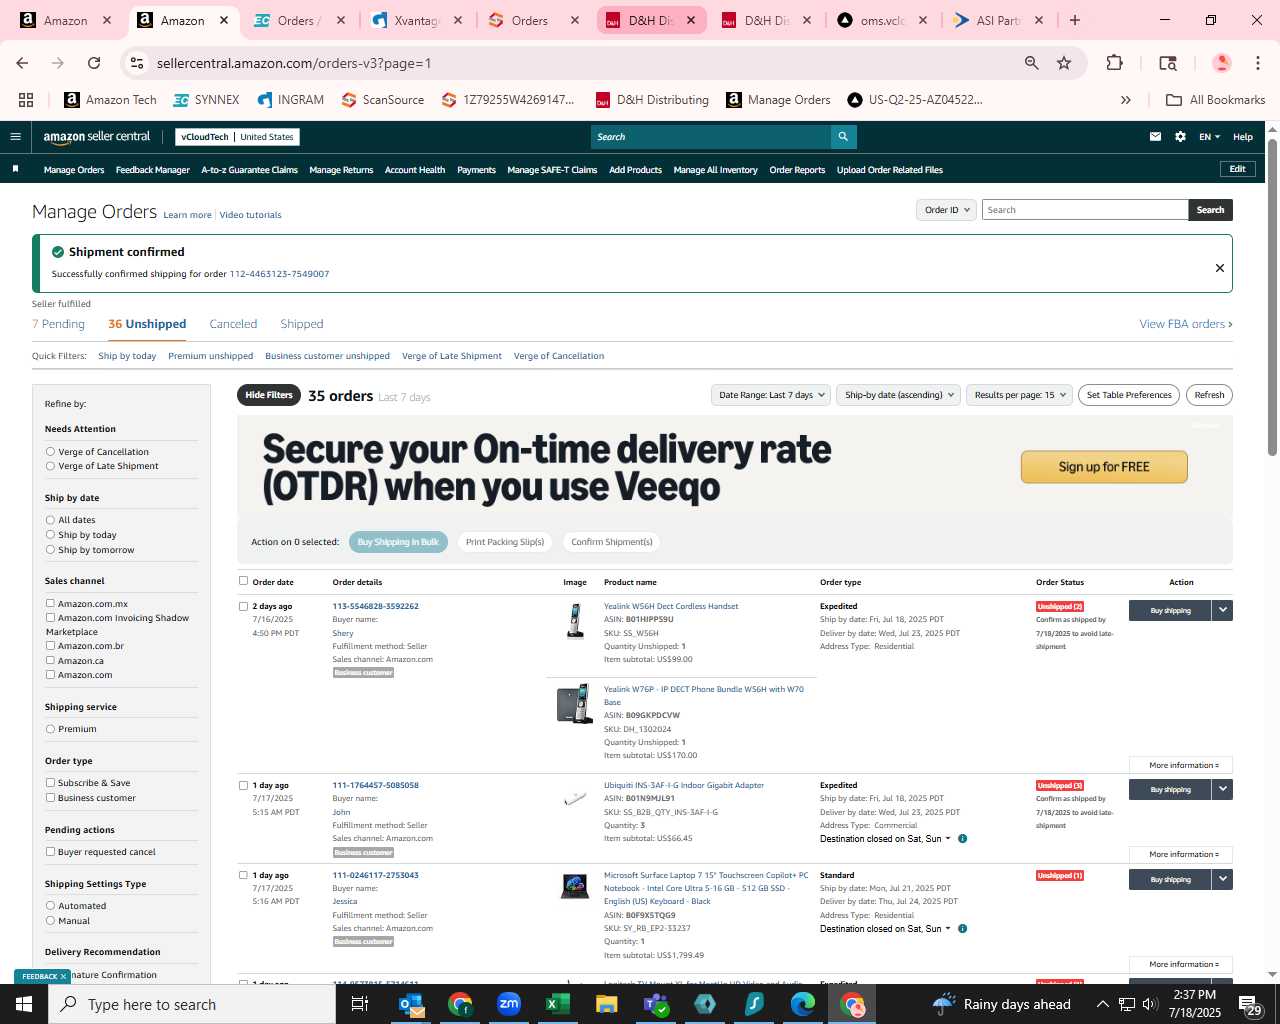Open order link 111-1764457-5085058
Viewport: 1280px width, 1024px height.
pos(375,785)
